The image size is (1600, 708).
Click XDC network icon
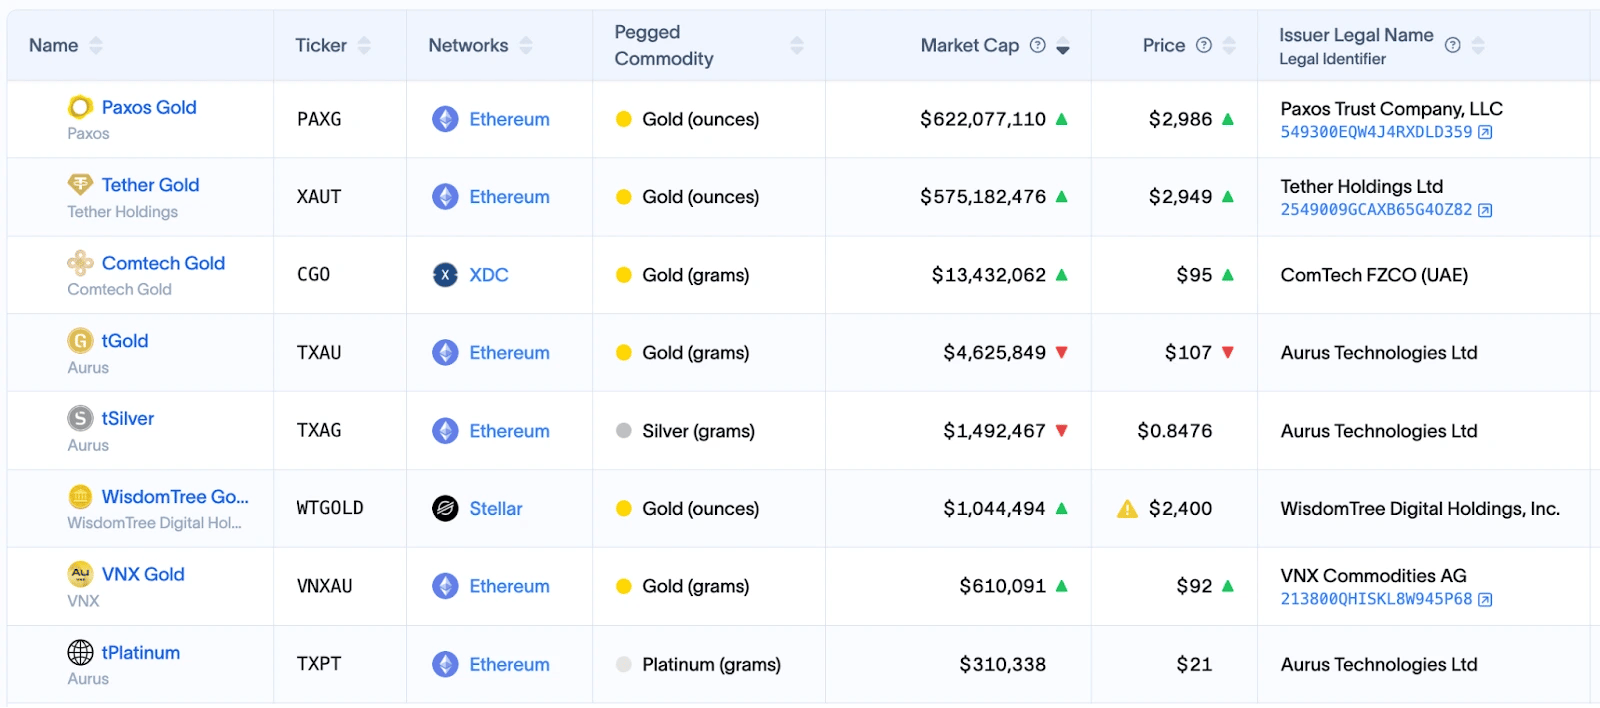tap(445, 275)
